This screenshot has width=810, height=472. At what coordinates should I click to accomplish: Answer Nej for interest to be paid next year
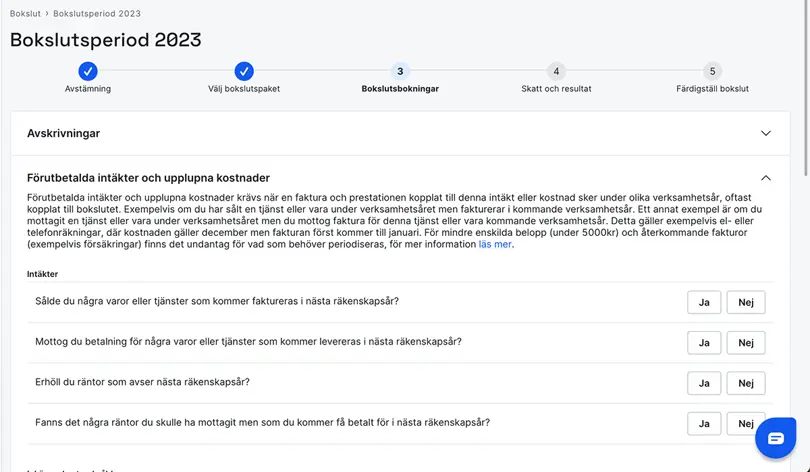coord(746,423)
